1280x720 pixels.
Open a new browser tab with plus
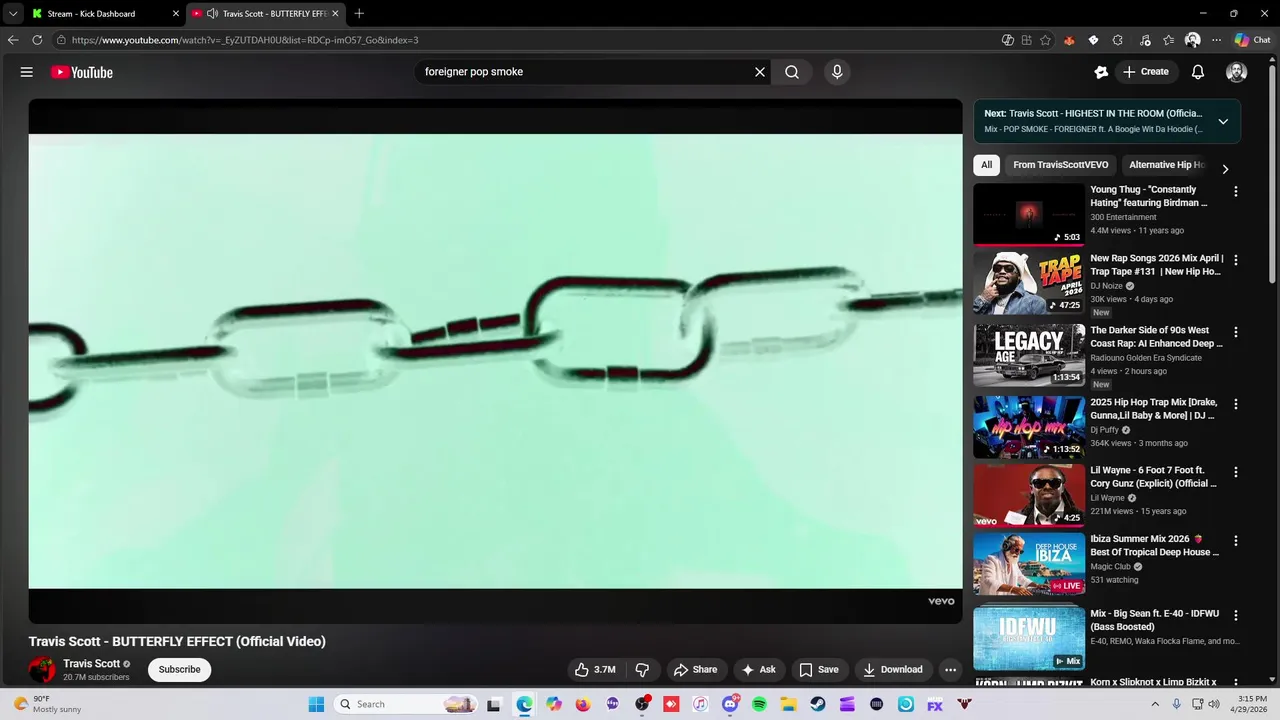359,13
